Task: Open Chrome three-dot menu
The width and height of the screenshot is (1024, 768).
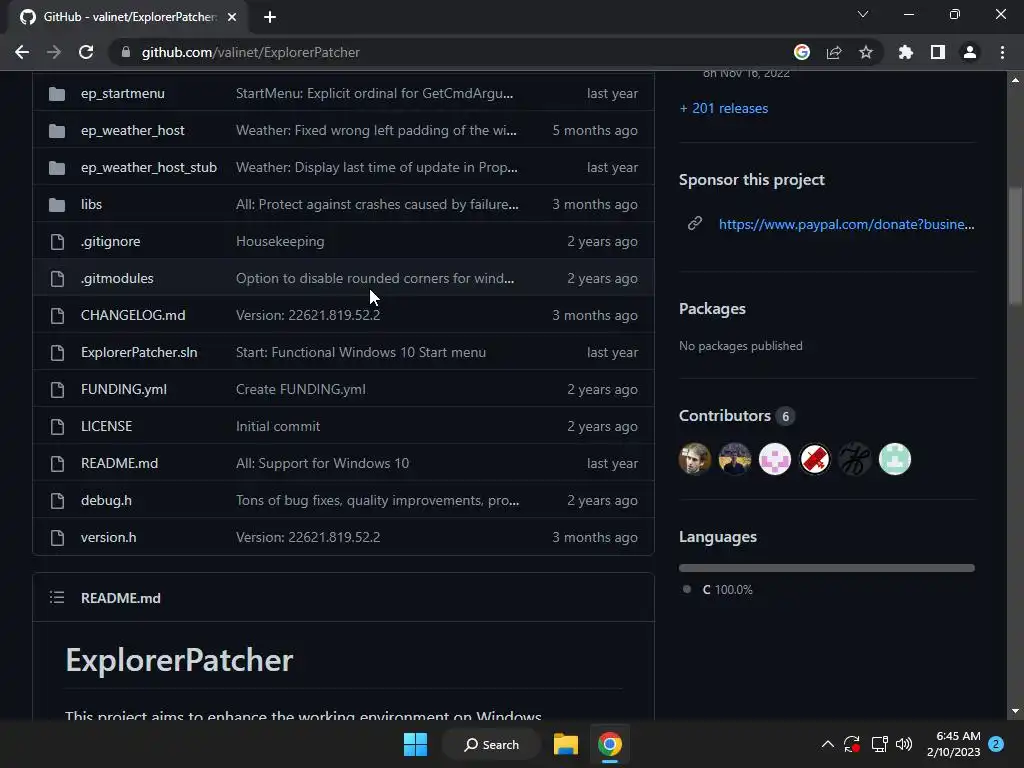Action: 1002,52
